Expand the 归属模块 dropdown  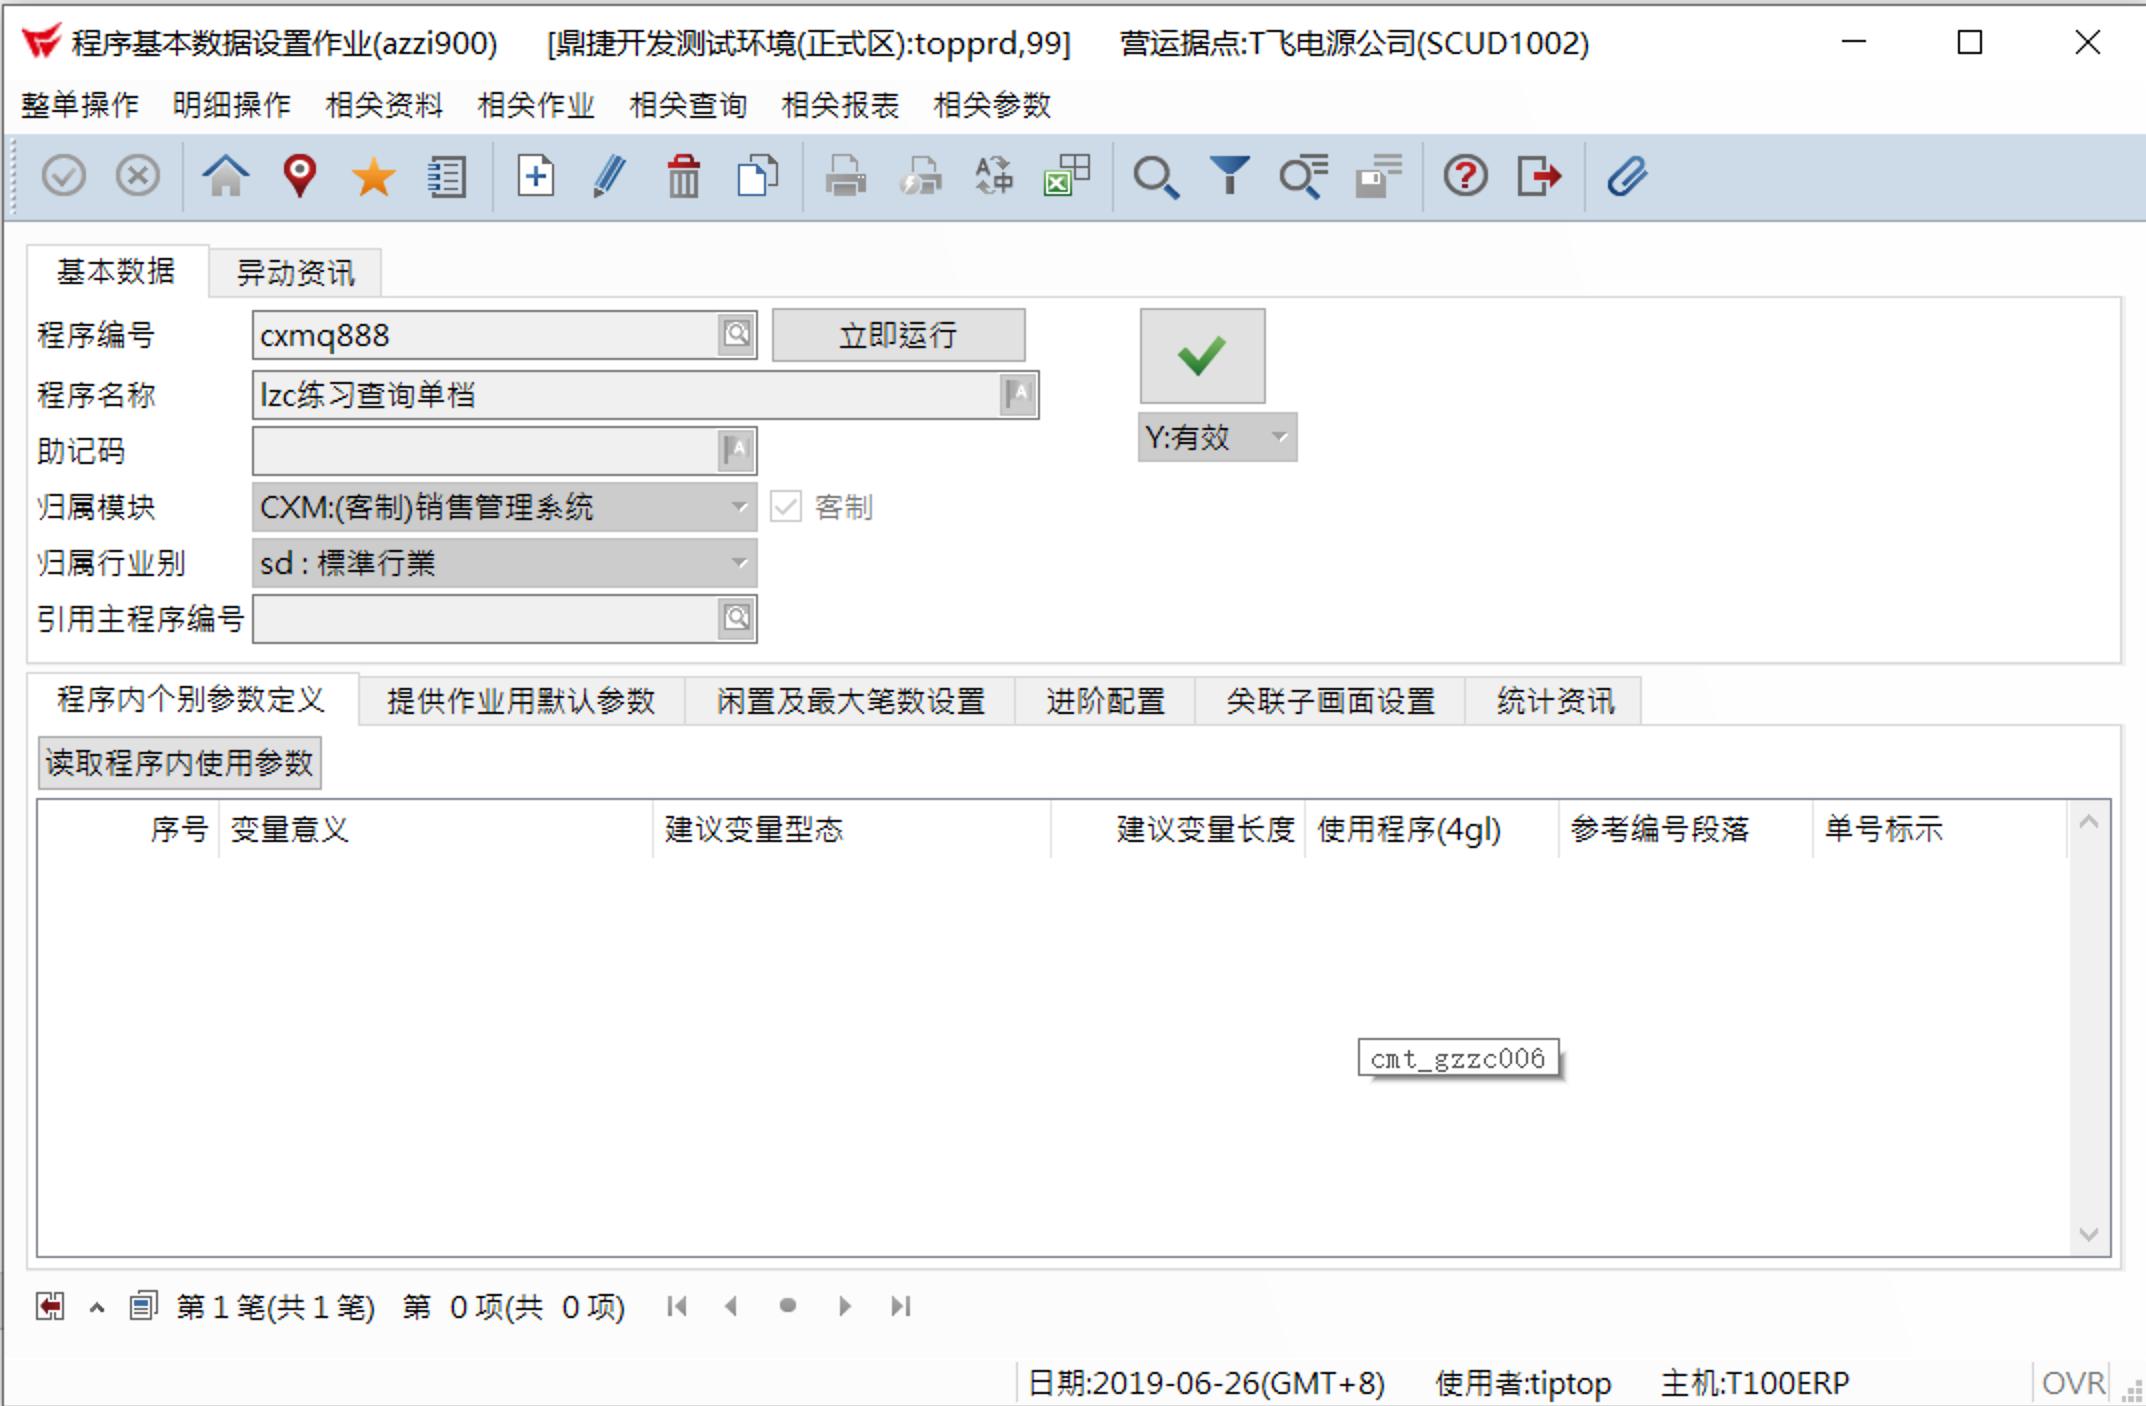(x=739, y=507)
